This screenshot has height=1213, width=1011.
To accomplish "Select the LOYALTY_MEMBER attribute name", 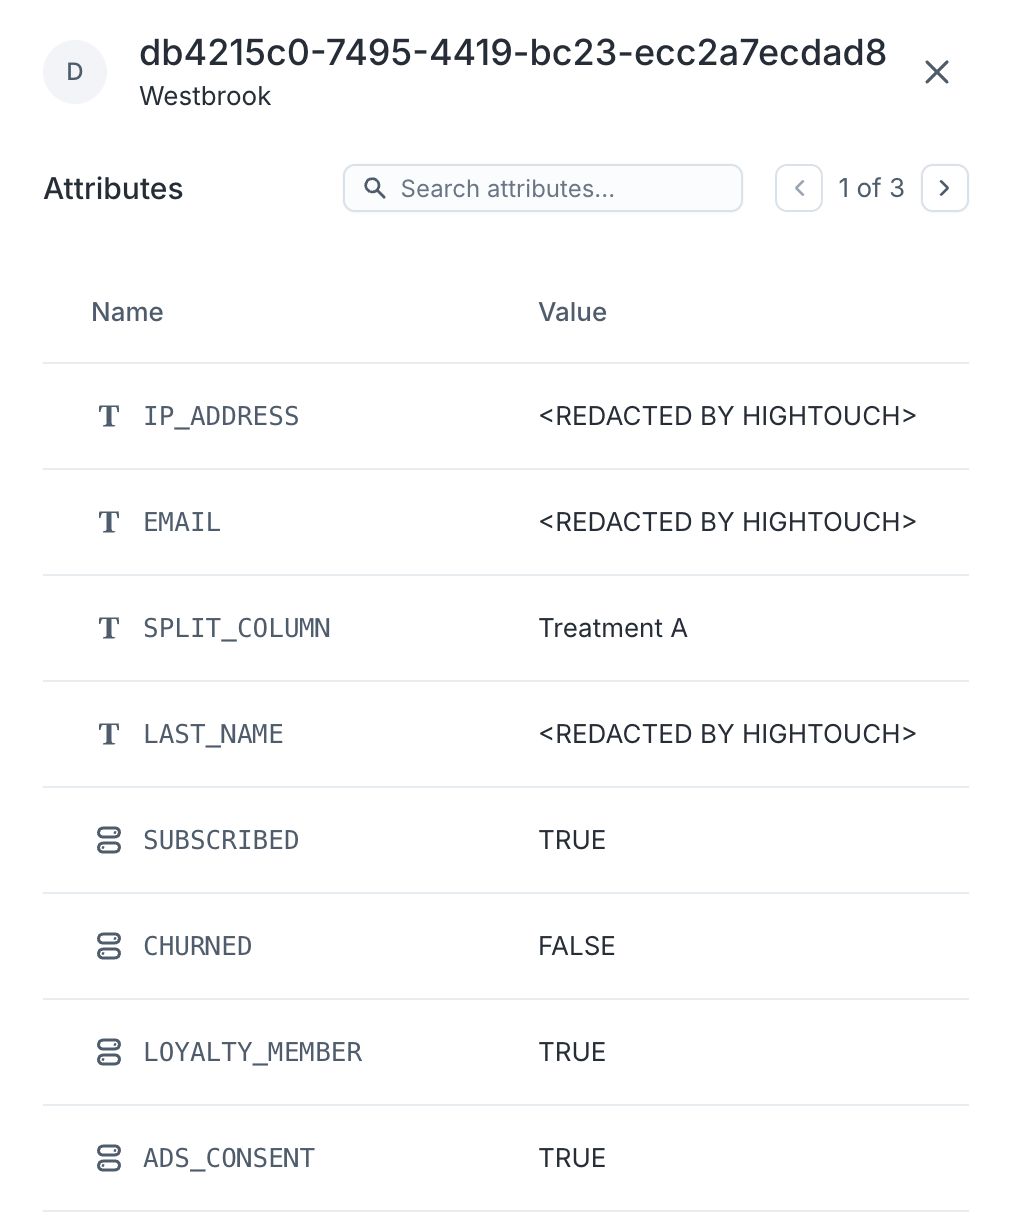I will [x=253, y=1052].
